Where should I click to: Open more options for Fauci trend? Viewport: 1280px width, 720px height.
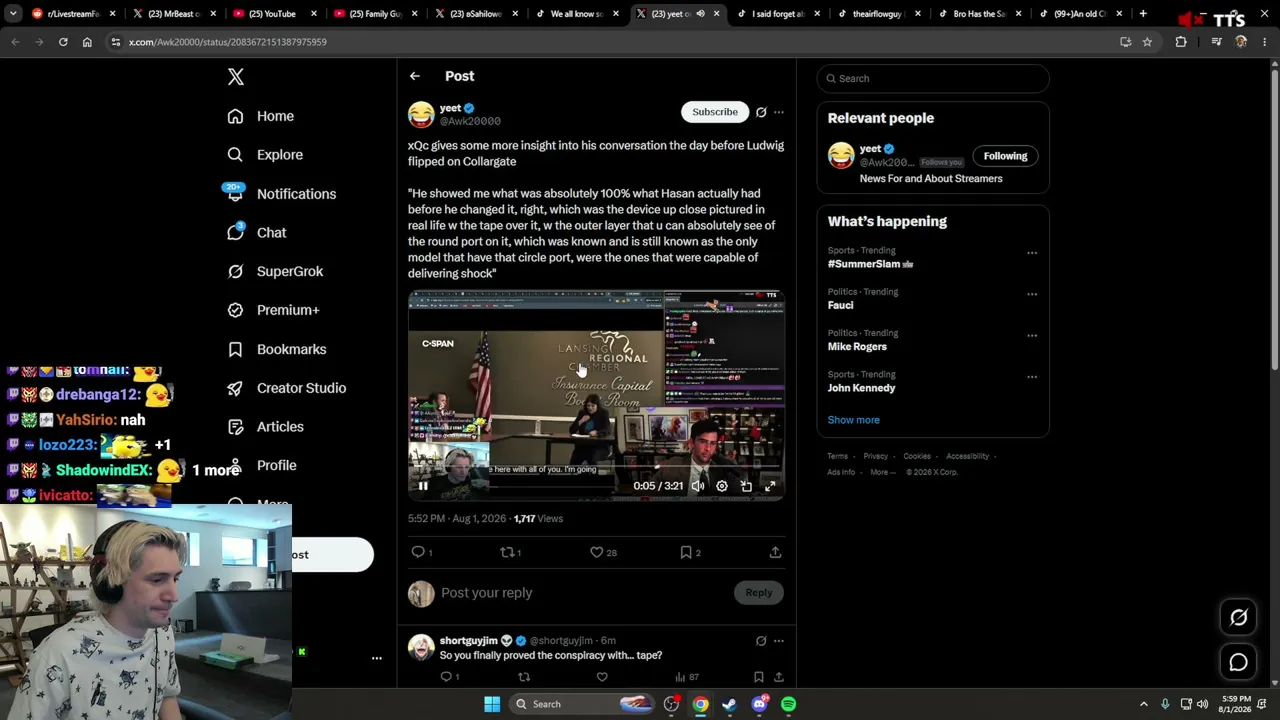[1032, 294]
